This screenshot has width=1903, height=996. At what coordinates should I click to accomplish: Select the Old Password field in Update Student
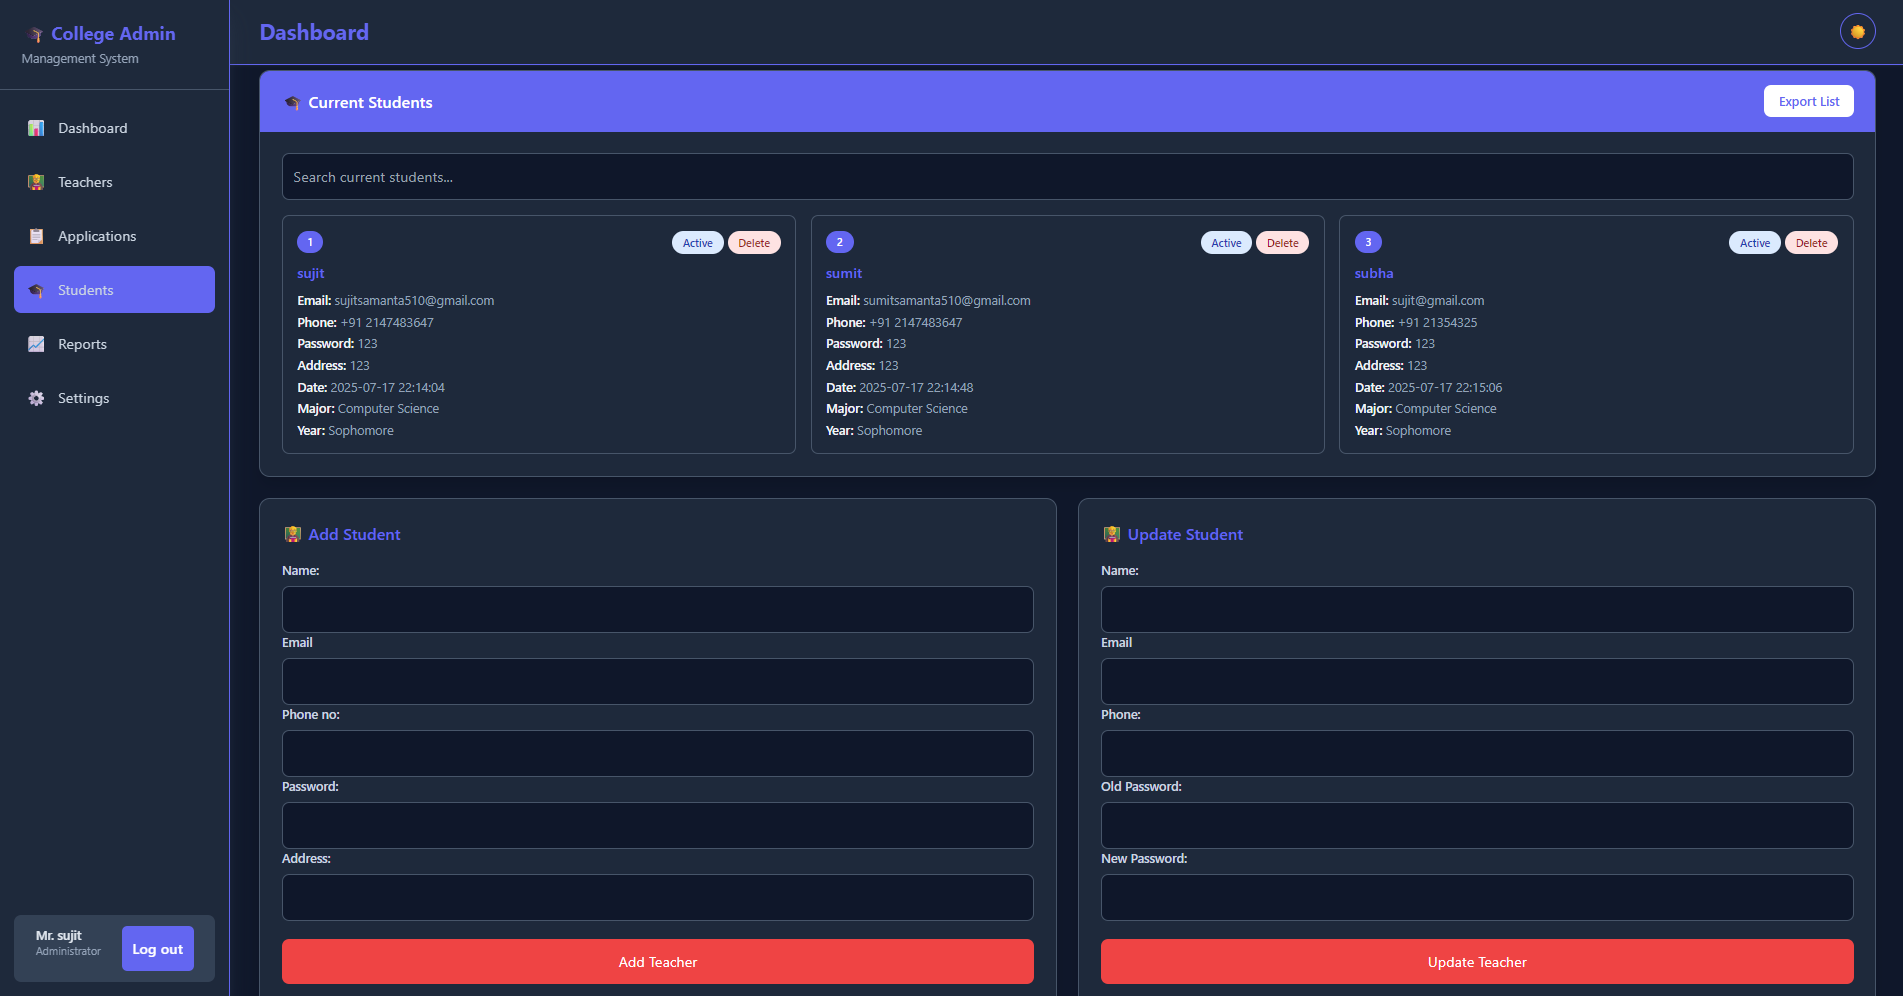1476,825
